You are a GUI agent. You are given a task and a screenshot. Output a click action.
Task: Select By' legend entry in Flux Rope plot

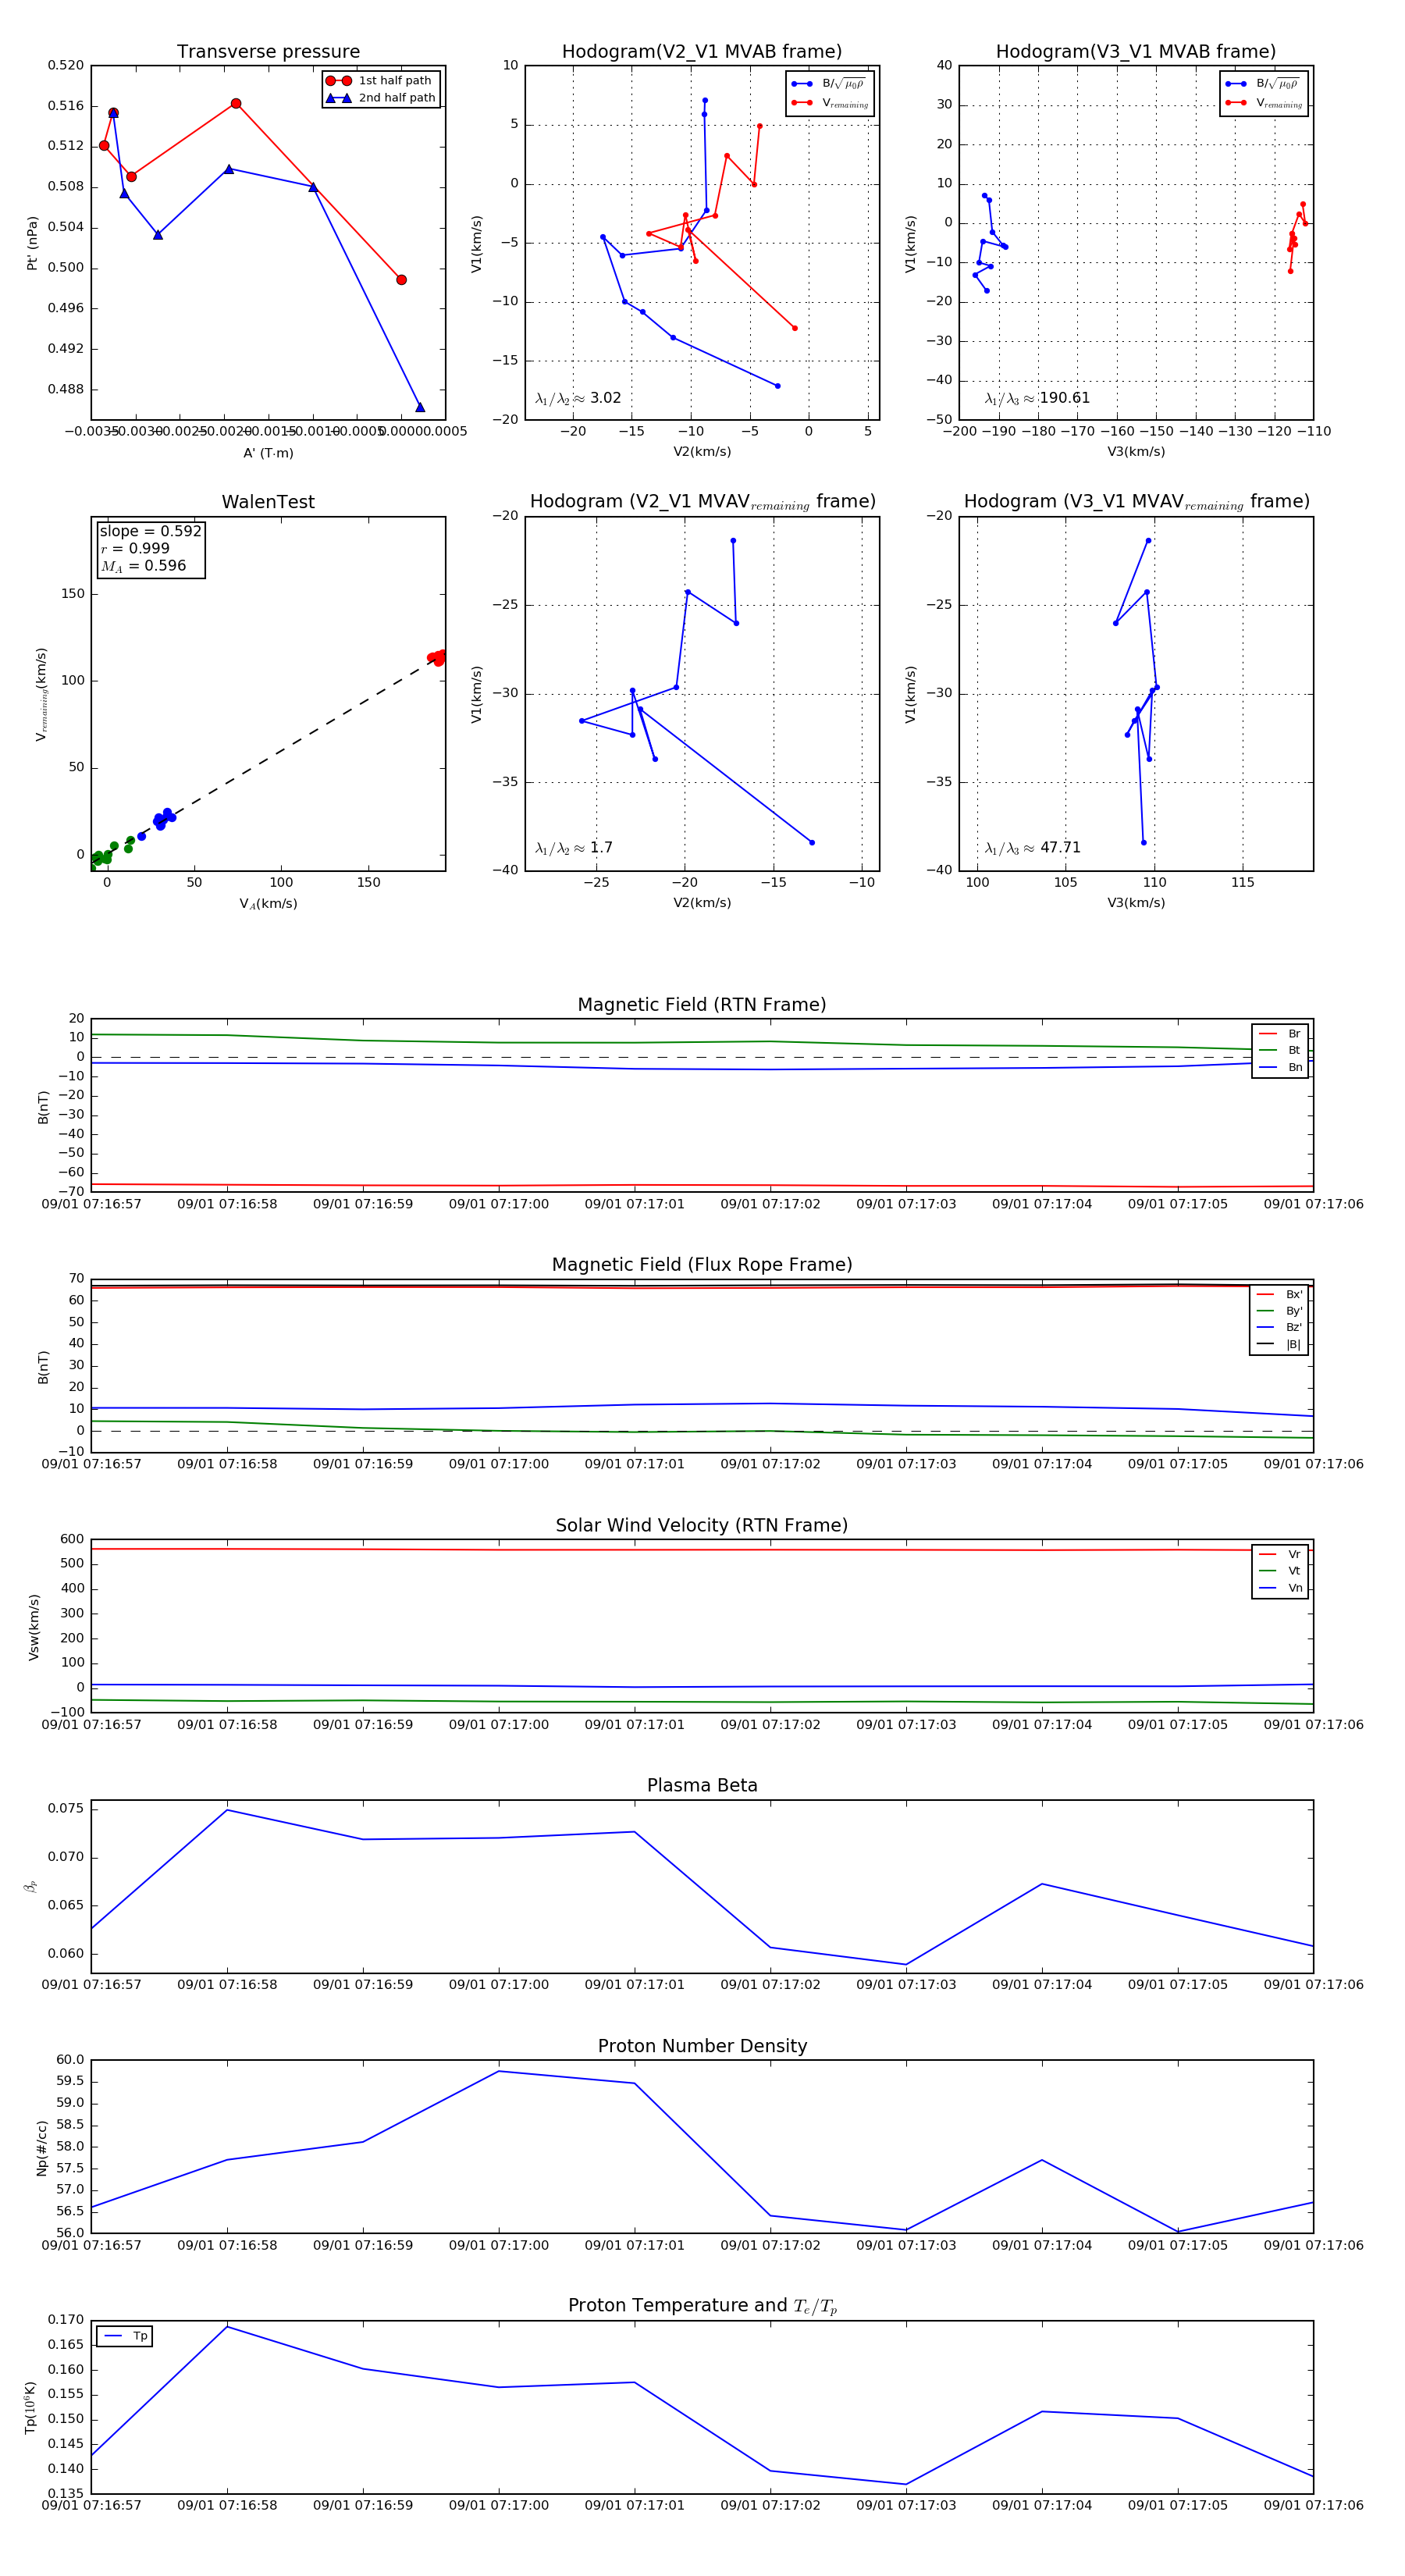click(1279, 1311)
